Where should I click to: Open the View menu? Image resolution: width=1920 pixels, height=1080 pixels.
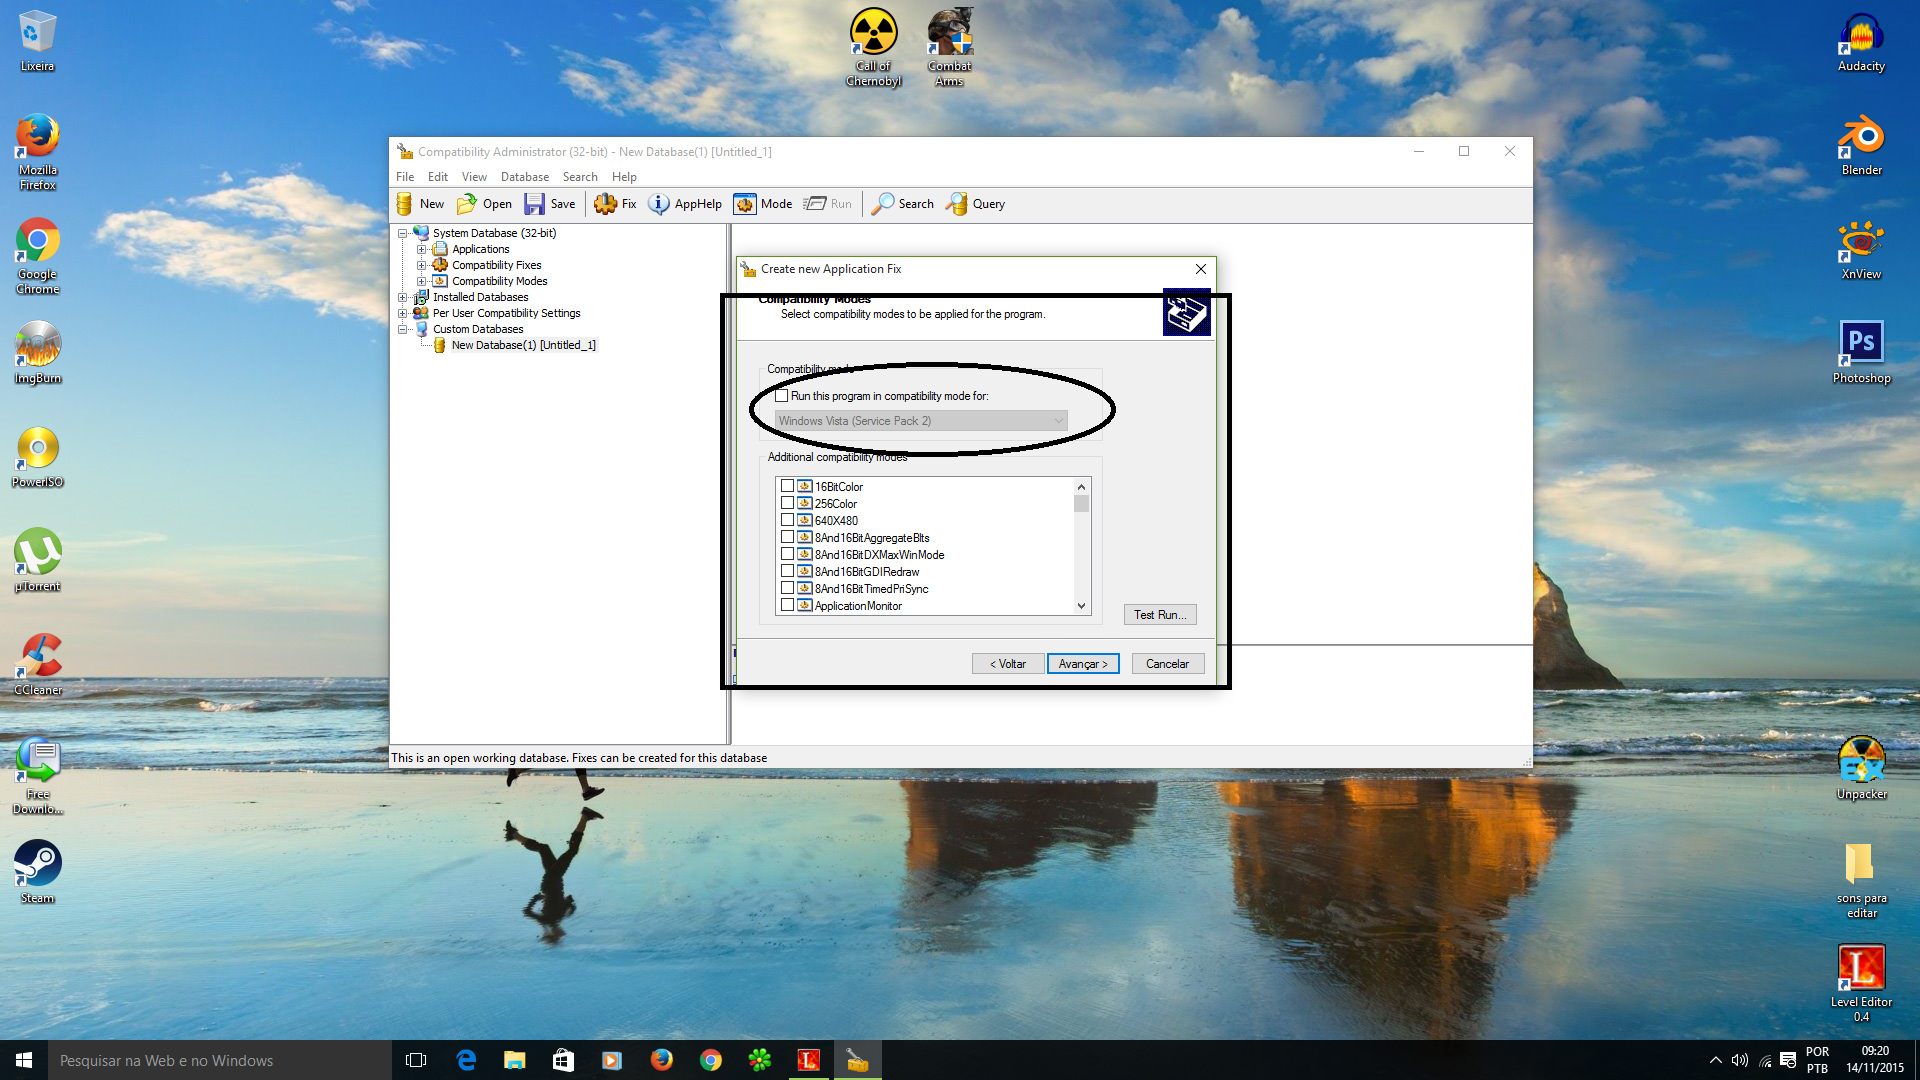pos(474,177)
